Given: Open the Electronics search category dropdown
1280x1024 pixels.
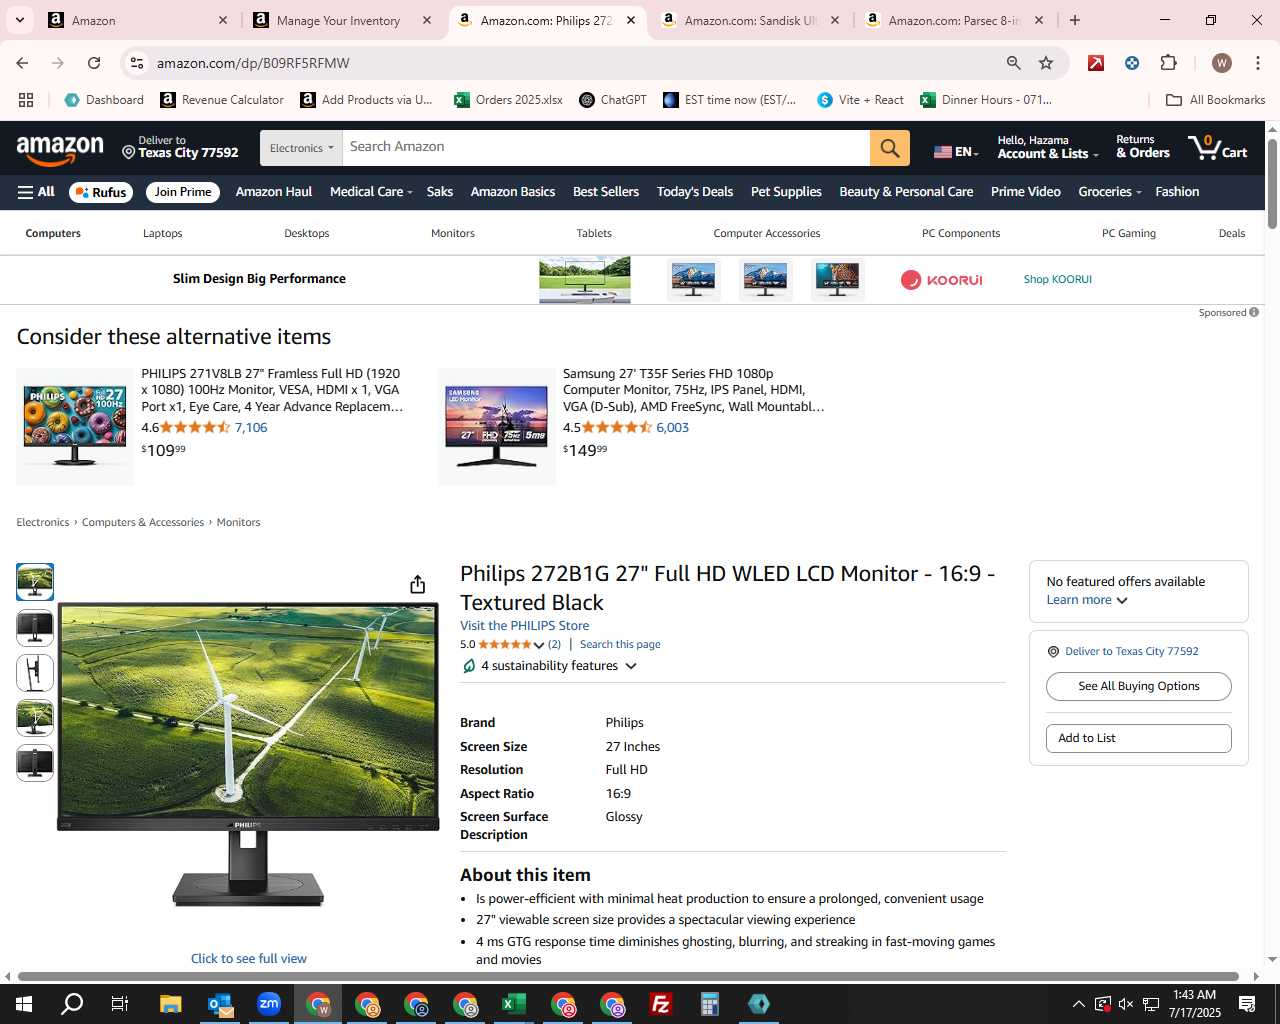Looking at the screenshot, I should (x=301, y=148).
